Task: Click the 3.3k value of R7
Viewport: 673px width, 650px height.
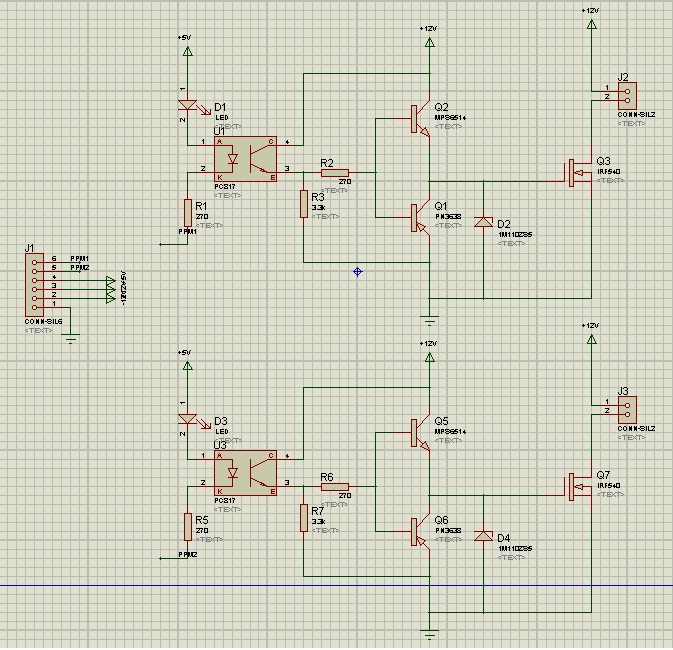Action: 318,521
